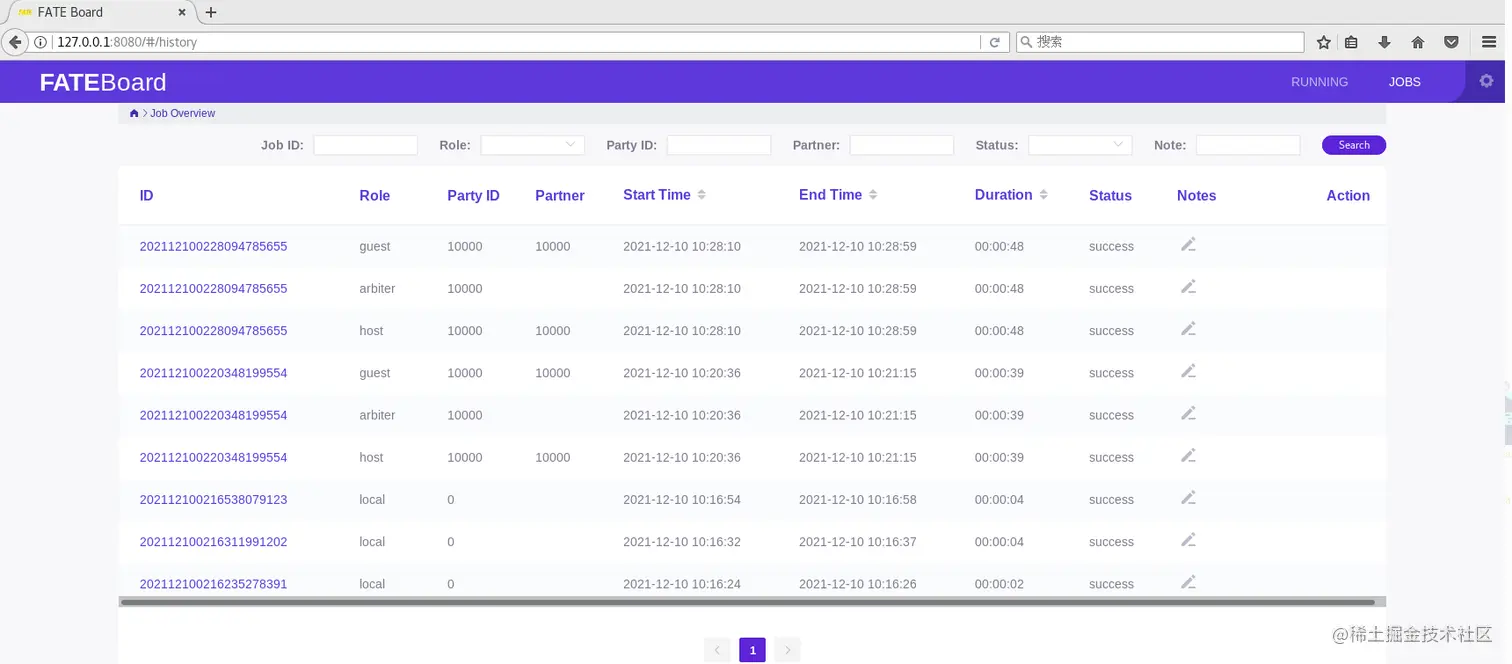The height and width of the screenshot is (664, 1512).
Task: Focus the Partner filter field
Action: (x=902, y=145)
